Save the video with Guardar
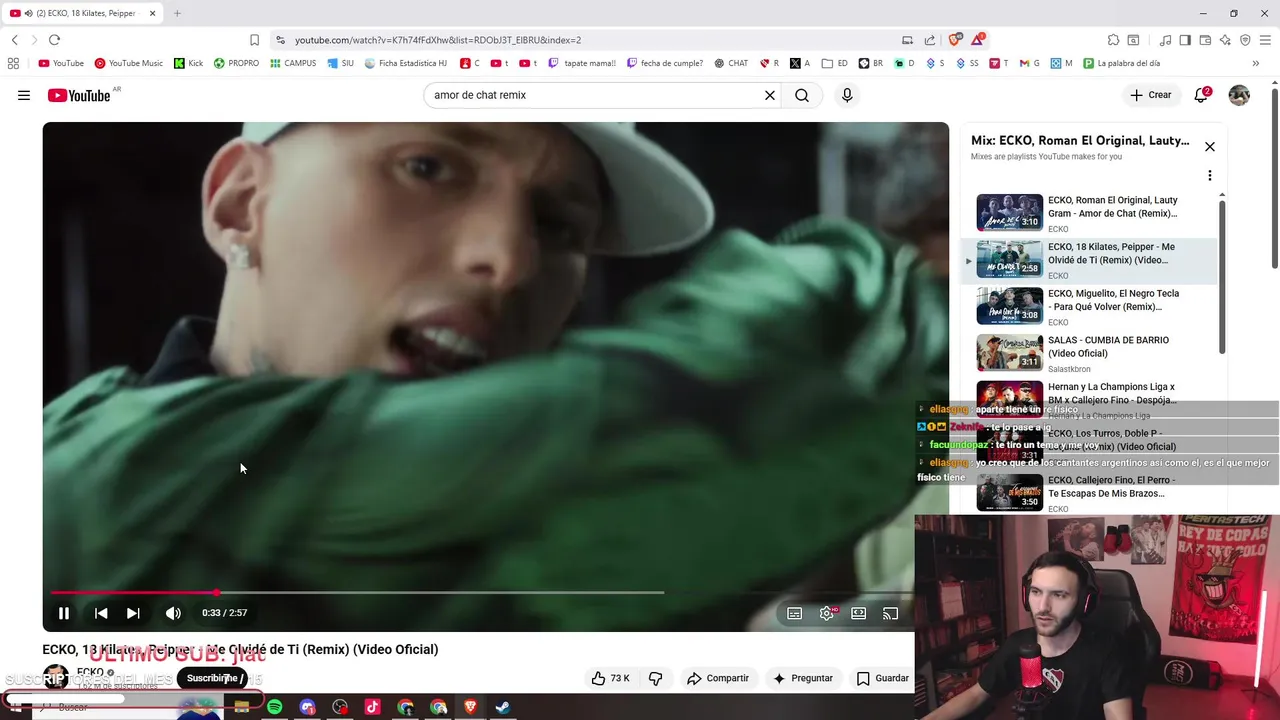 [882, 678]
